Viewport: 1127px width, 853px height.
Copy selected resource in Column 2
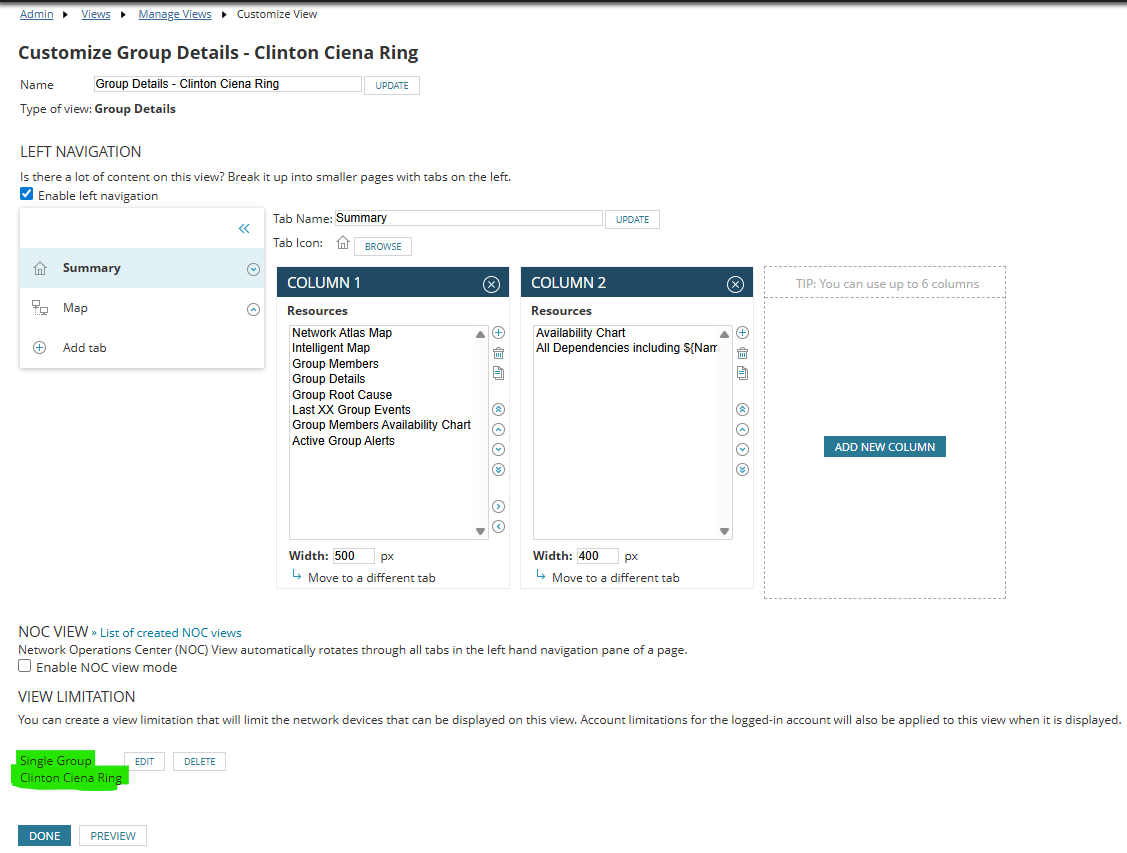coord(742,373)
